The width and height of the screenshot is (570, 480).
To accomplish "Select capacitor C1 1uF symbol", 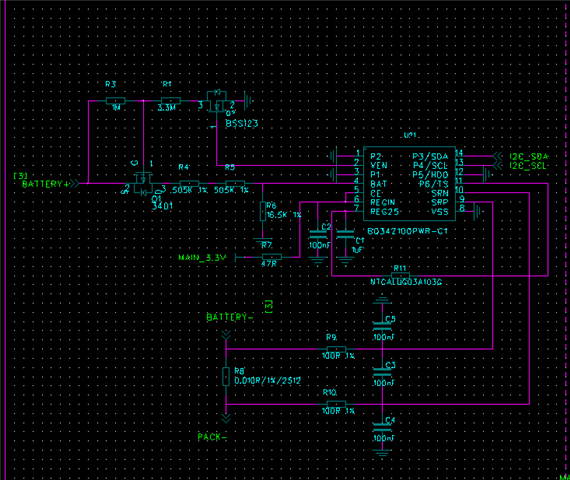I will point(345,234).
